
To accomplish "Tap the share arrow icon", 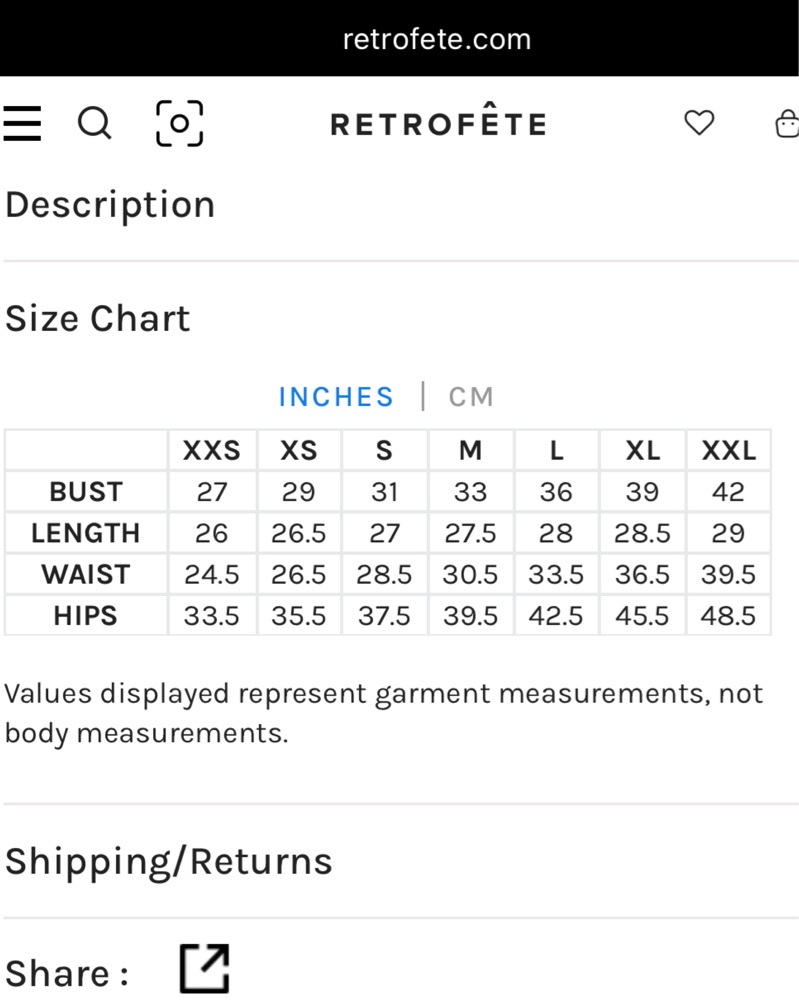I will (204, 969).
